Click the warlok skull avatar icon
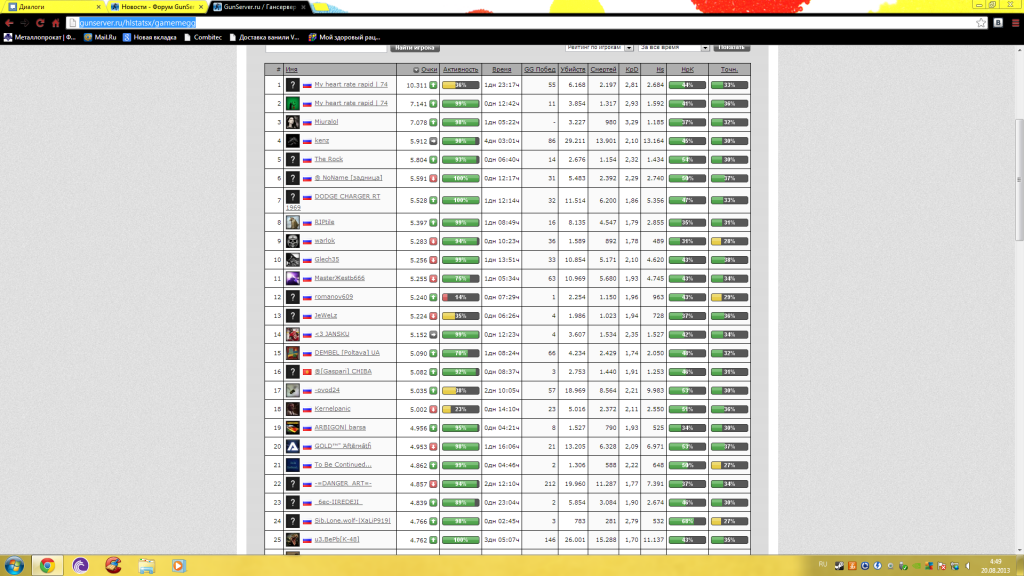Screen dimensions: 1024x576 pos(292,241)
